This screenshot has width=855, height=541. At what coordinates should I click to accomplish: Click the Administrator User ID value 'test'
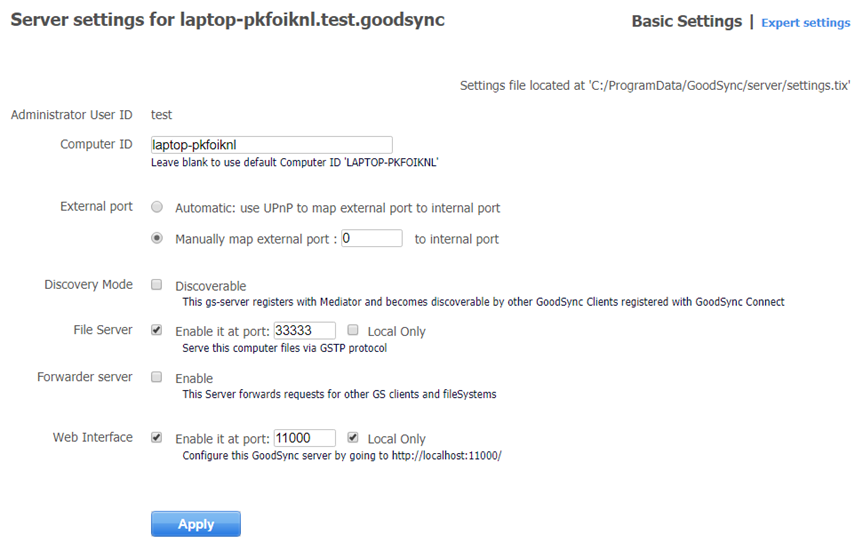tap(161, 115)
